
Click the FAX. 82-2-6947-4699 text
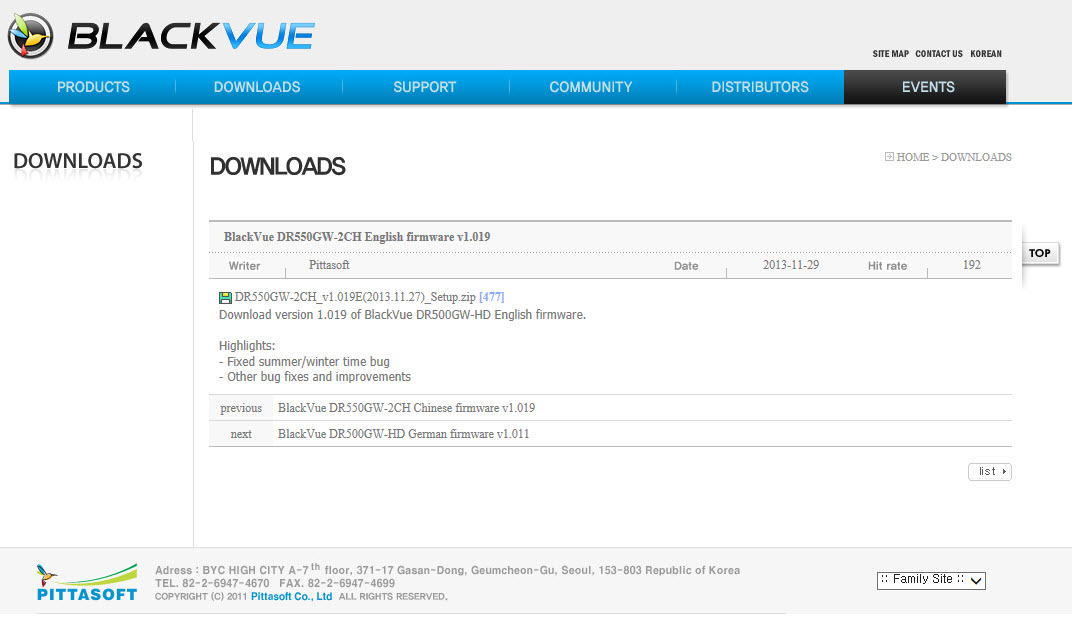[x=337, y=584]
